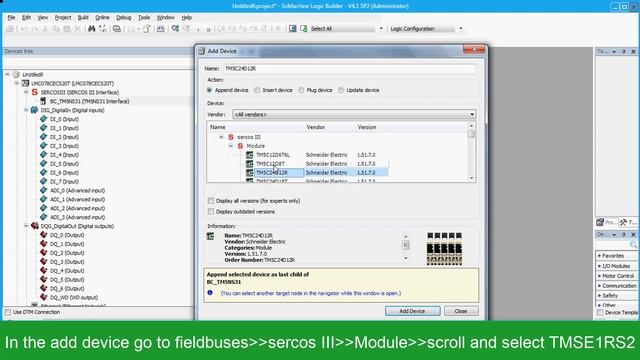Select the Insert device radio button
The image size is (640, 360).
(257, 90)
